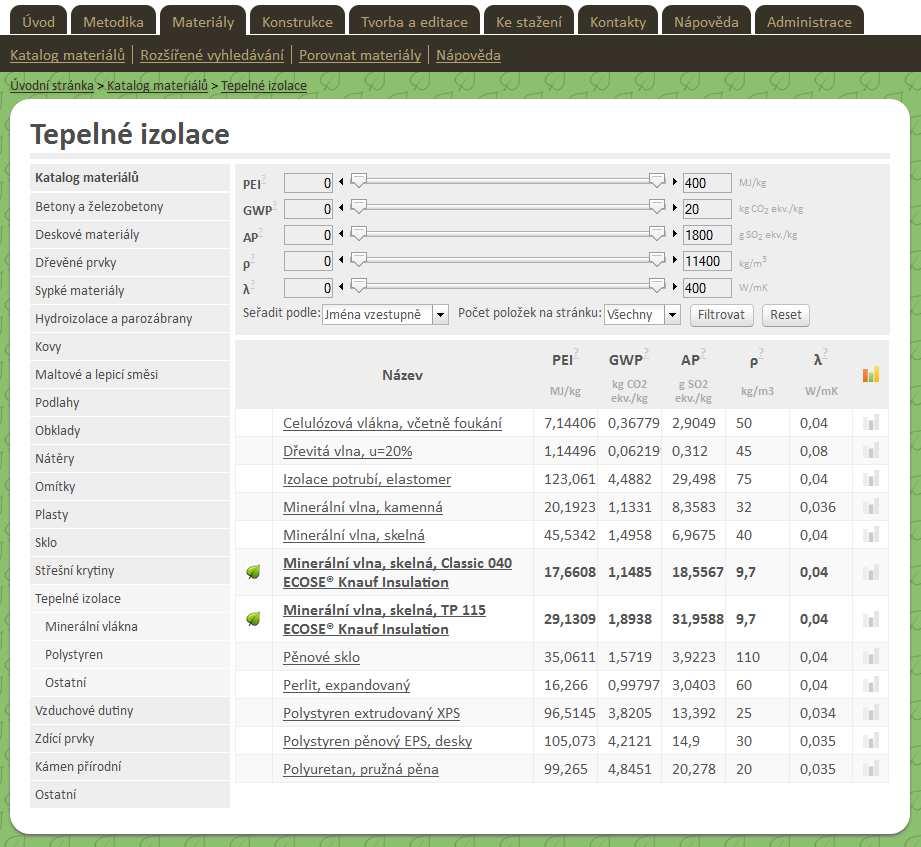The image size is (921, 847).
Task: Select Minerální vlákna subcategory
Action: point(130,627)
